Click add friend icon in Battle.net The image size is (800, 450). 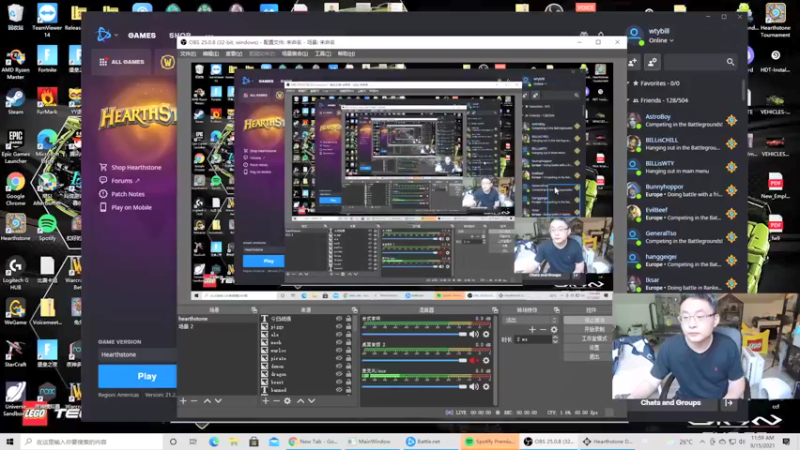pyautogui.click(x=633, y=62)
